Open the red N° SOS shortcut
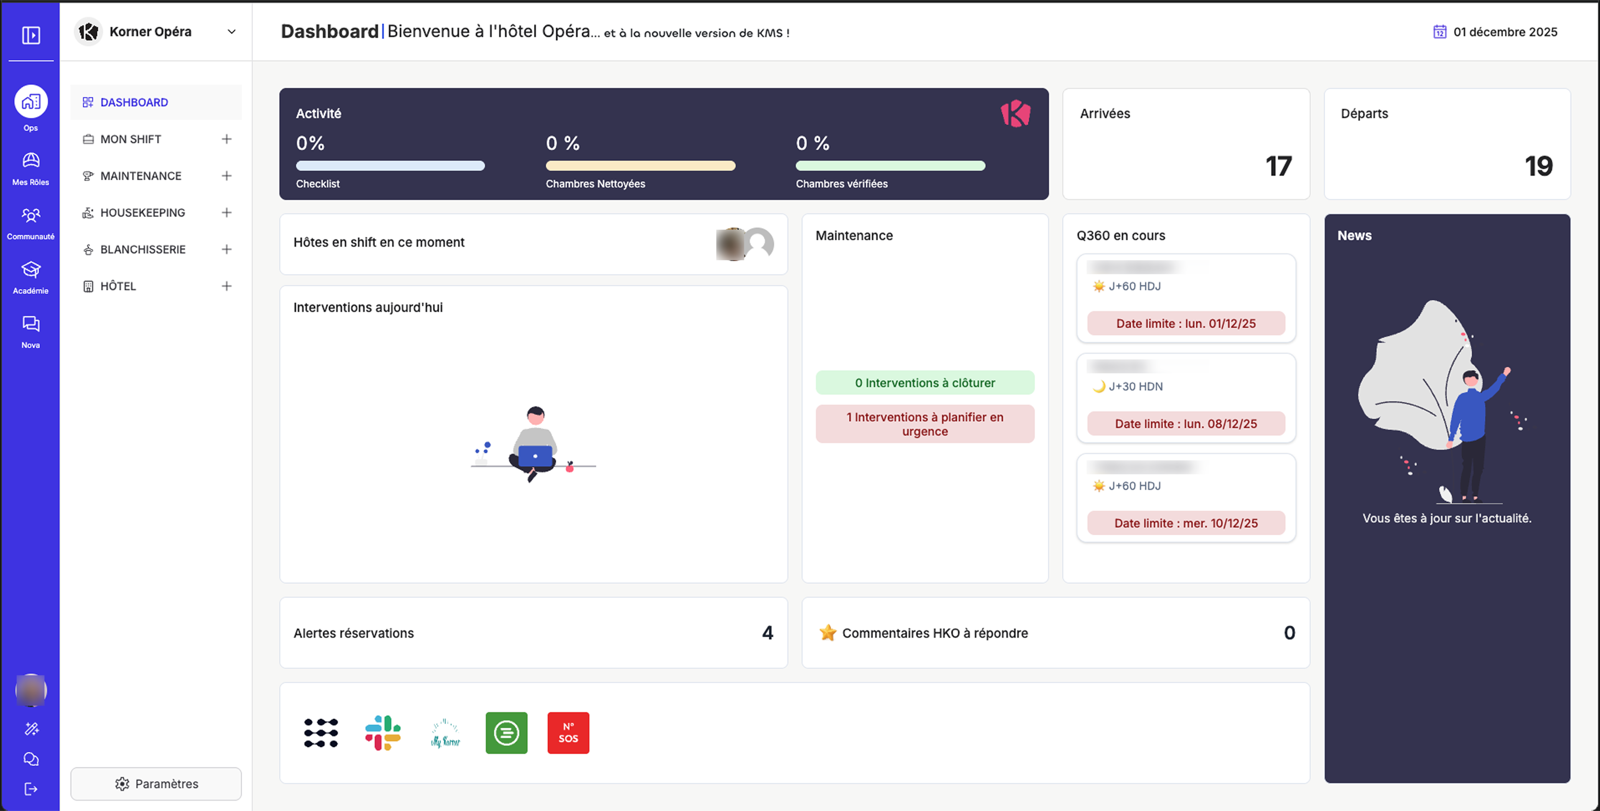This screenshot has height=811, width=1600. click(569, 733)
